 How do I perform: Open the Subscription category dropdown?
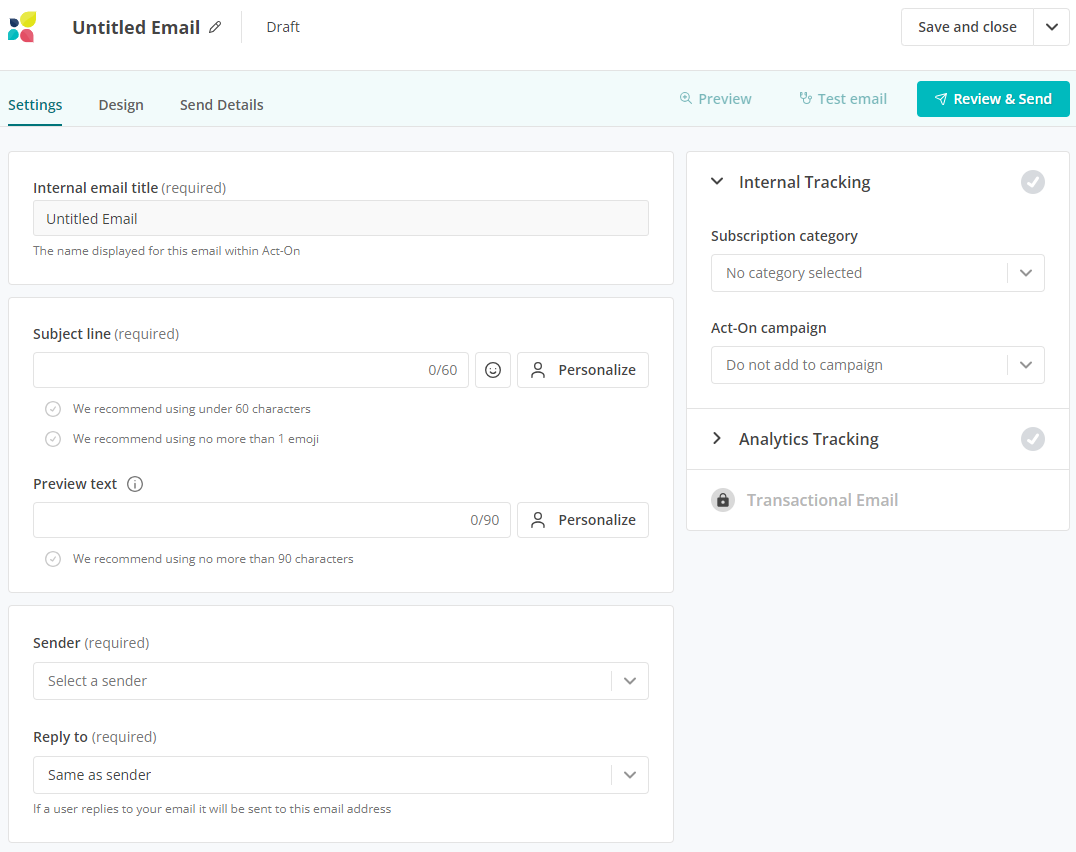coord(878,273)
